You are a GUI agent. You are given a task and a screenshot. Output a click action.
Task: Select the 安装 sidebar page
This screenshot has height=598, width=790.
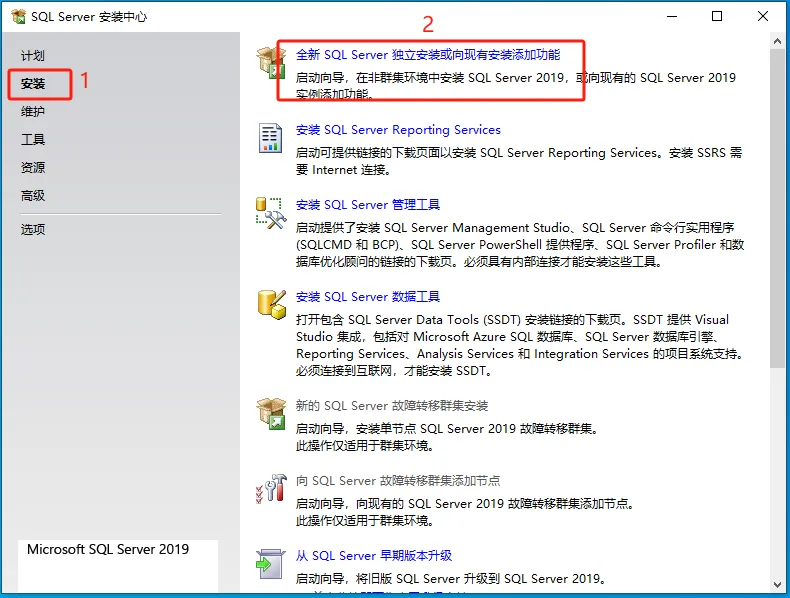pos(33,84)
